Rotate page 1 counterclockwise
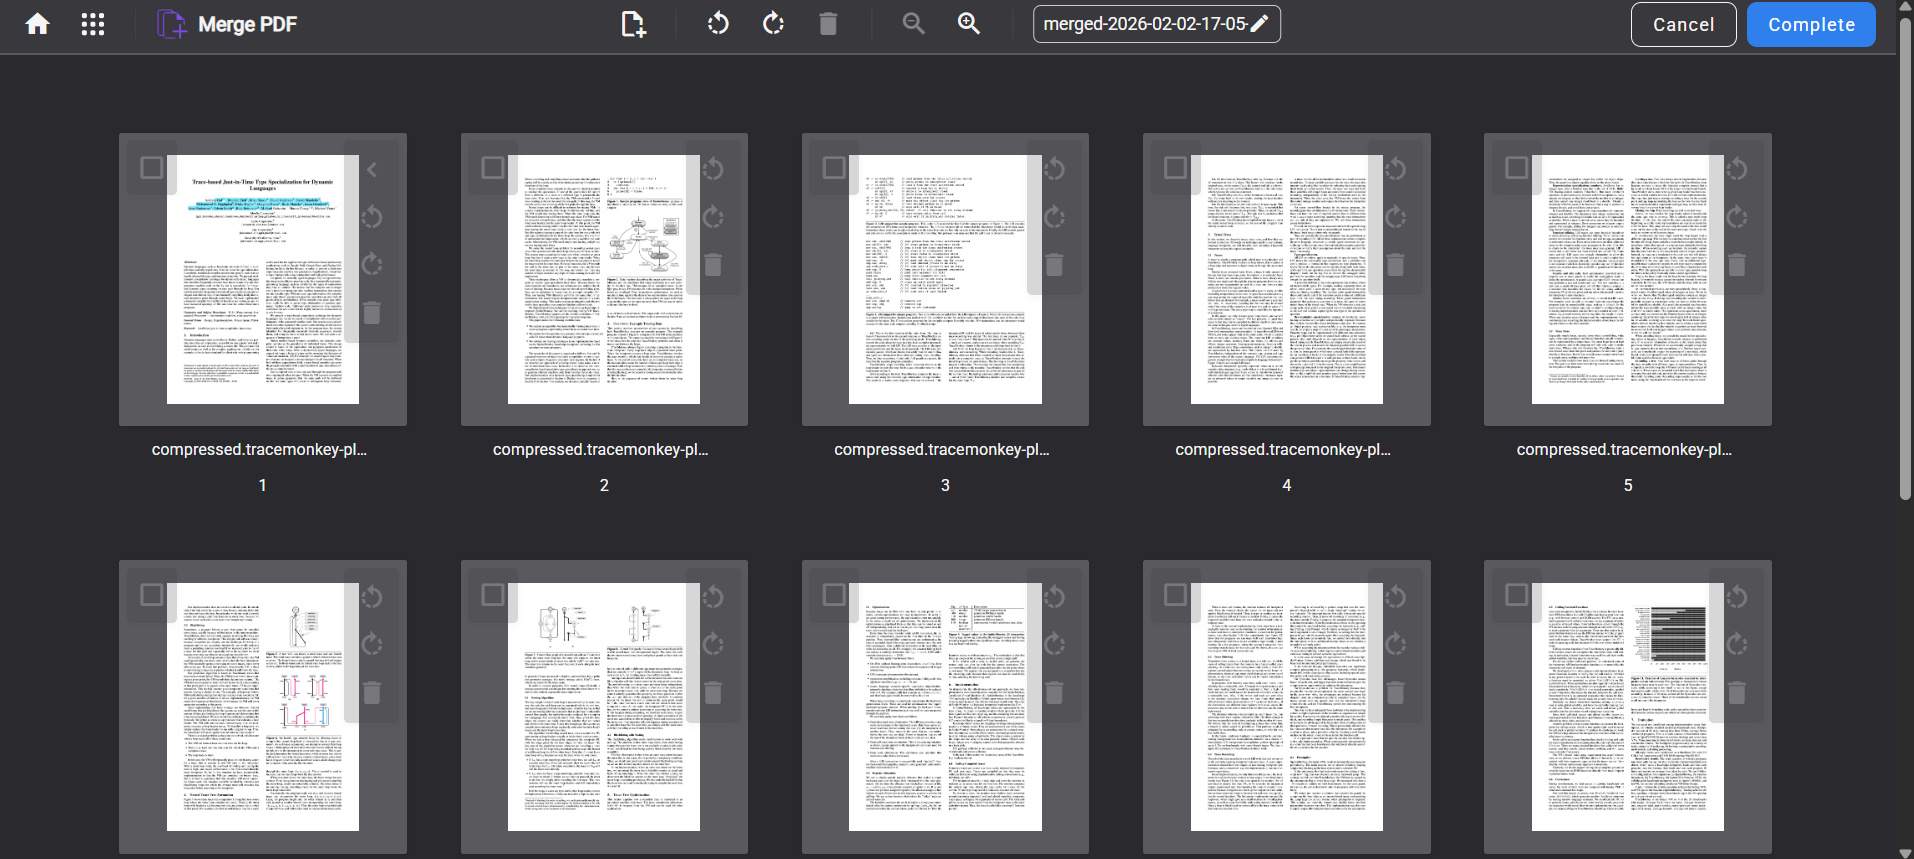The width and height of the screenshot is (1914, 859). (372, 217)
